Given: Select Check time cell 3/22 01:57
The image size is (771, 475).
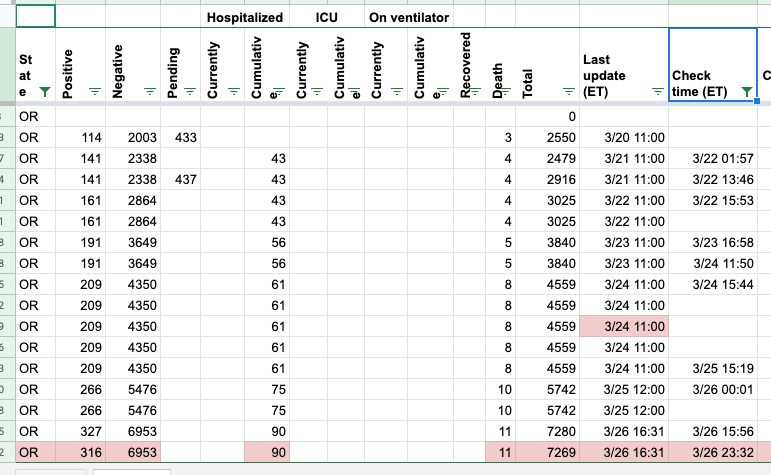Looking at the screenshot, I should tap(713, 159).
